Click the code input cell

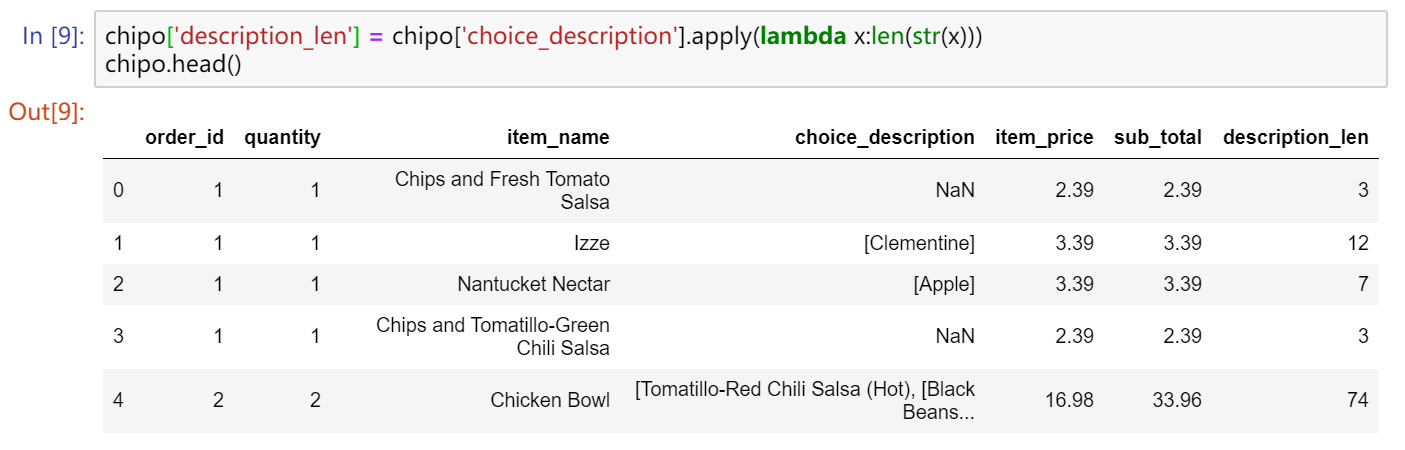[740, 50]
